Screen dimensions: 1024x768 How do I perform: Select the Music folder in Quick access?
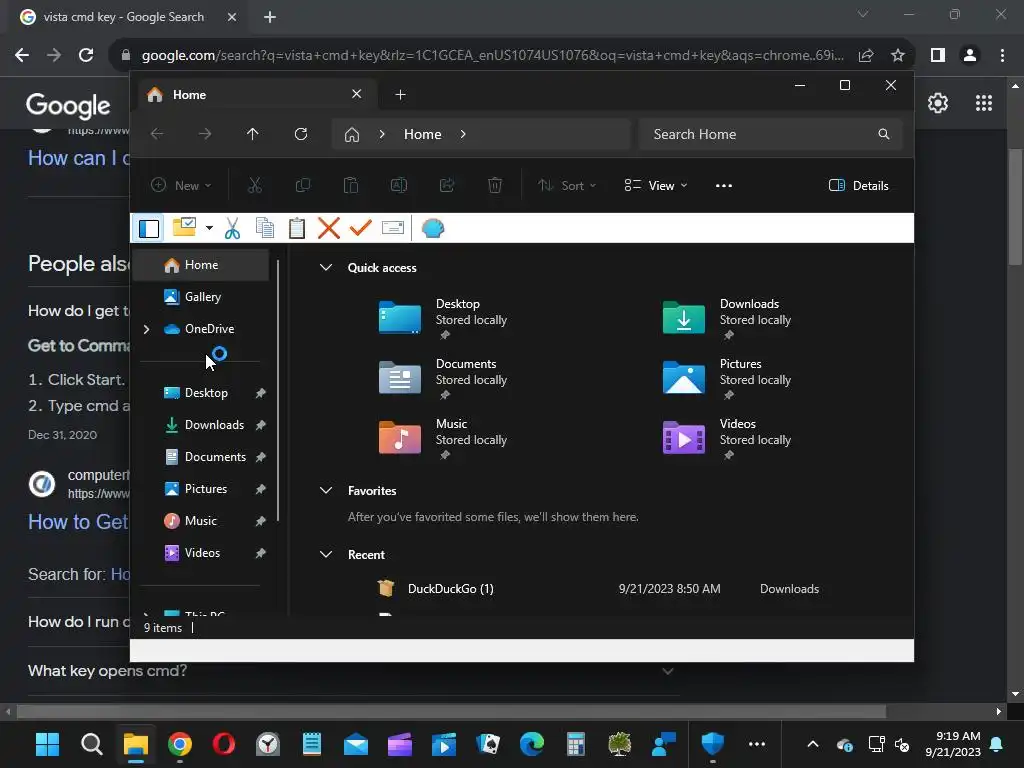(x=444, y=439)
